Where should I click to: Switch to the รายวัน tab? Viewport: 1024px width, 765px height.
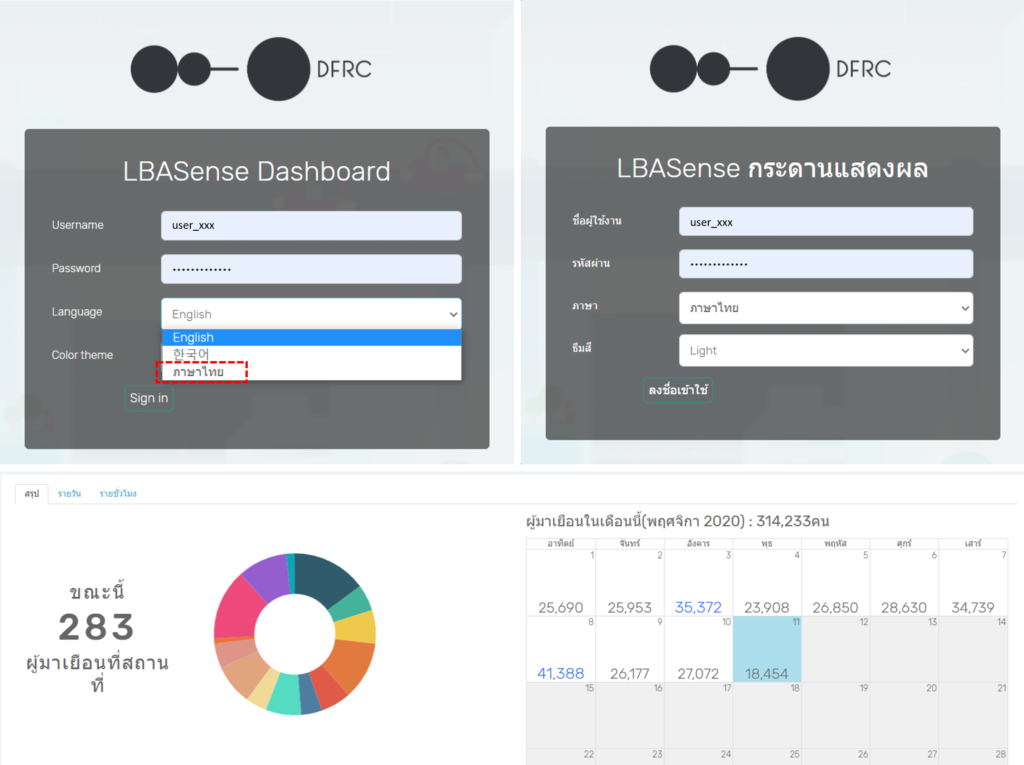[x=69, y=494]
